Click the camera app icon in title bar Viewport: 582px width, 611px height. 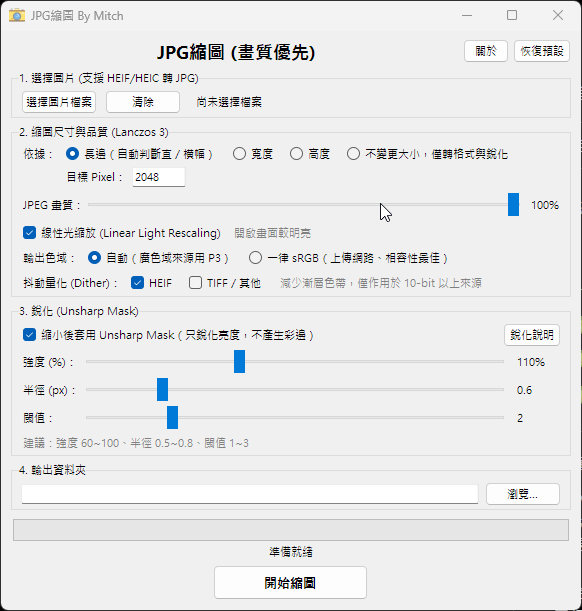[x=17, y=16]
